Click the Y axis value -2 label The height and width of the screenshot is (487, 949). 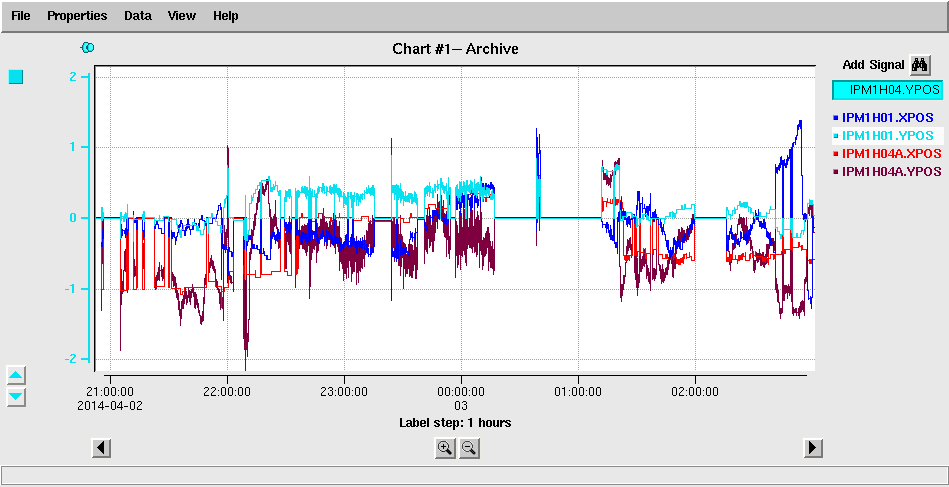click(70, 359)
